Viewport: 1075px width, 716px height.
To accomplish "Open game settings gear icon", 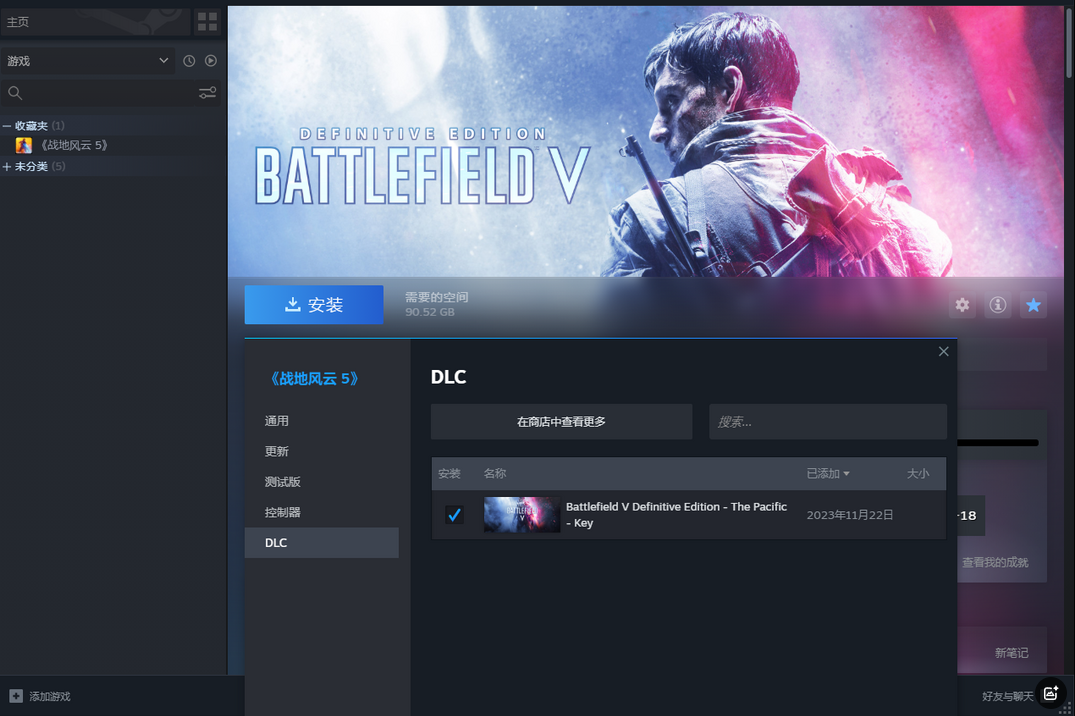I will [963, 305].
